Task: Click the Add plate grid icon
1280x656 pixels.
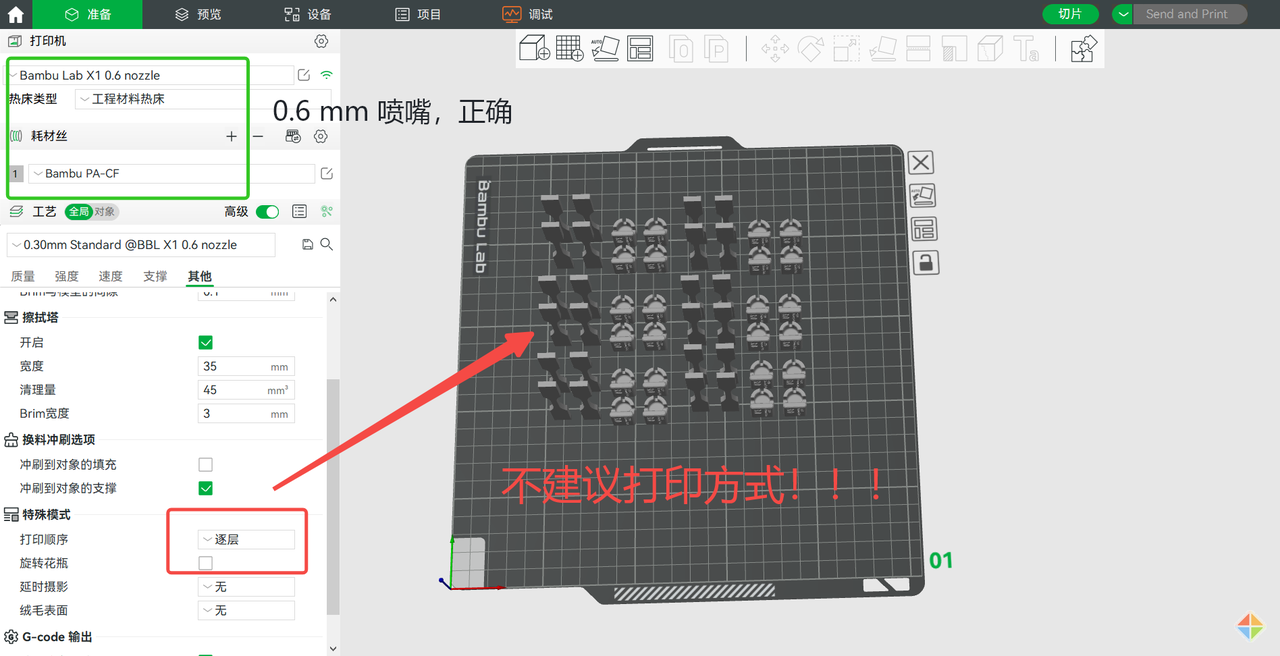Action: (x=570, y=47)
